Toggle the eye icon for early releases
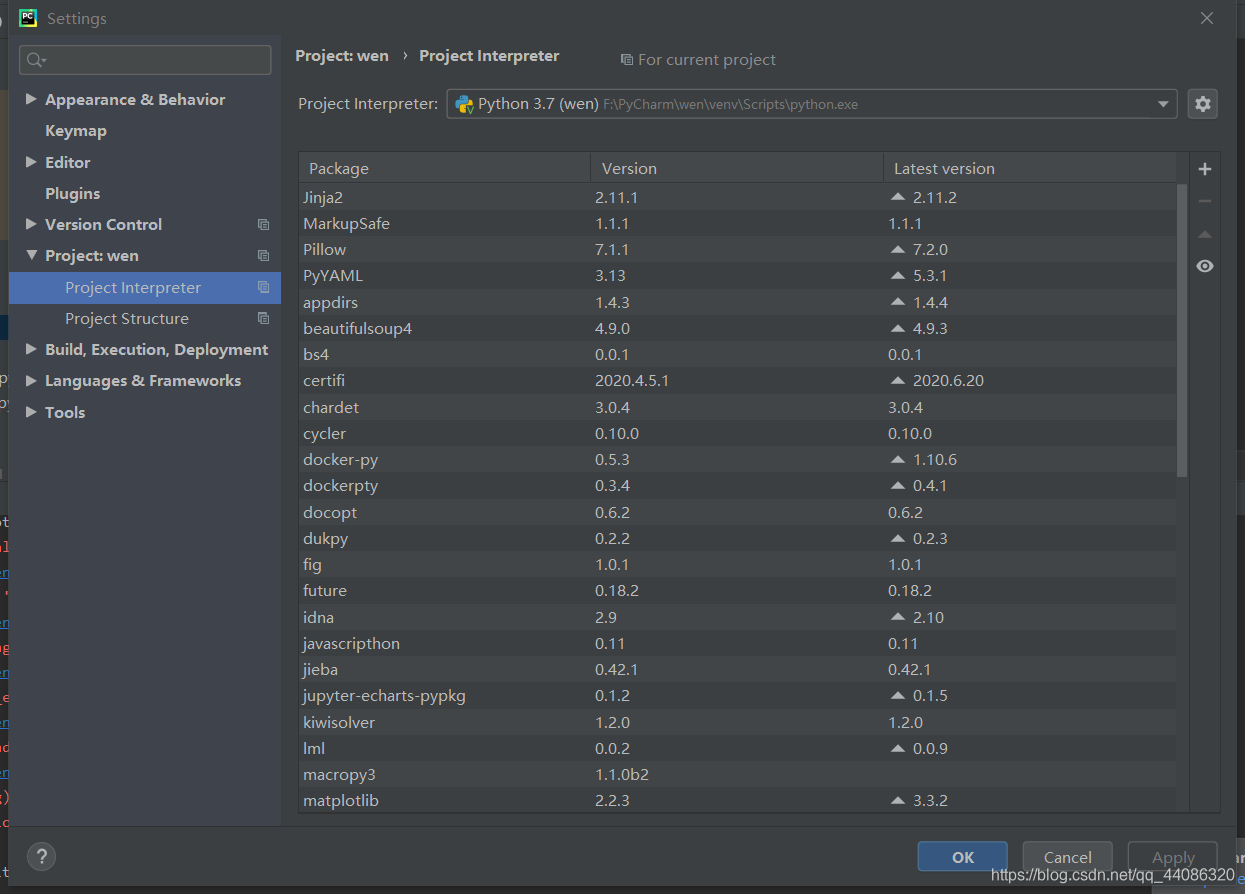The image size is (1245, 894). click(x=1205, y=266)
